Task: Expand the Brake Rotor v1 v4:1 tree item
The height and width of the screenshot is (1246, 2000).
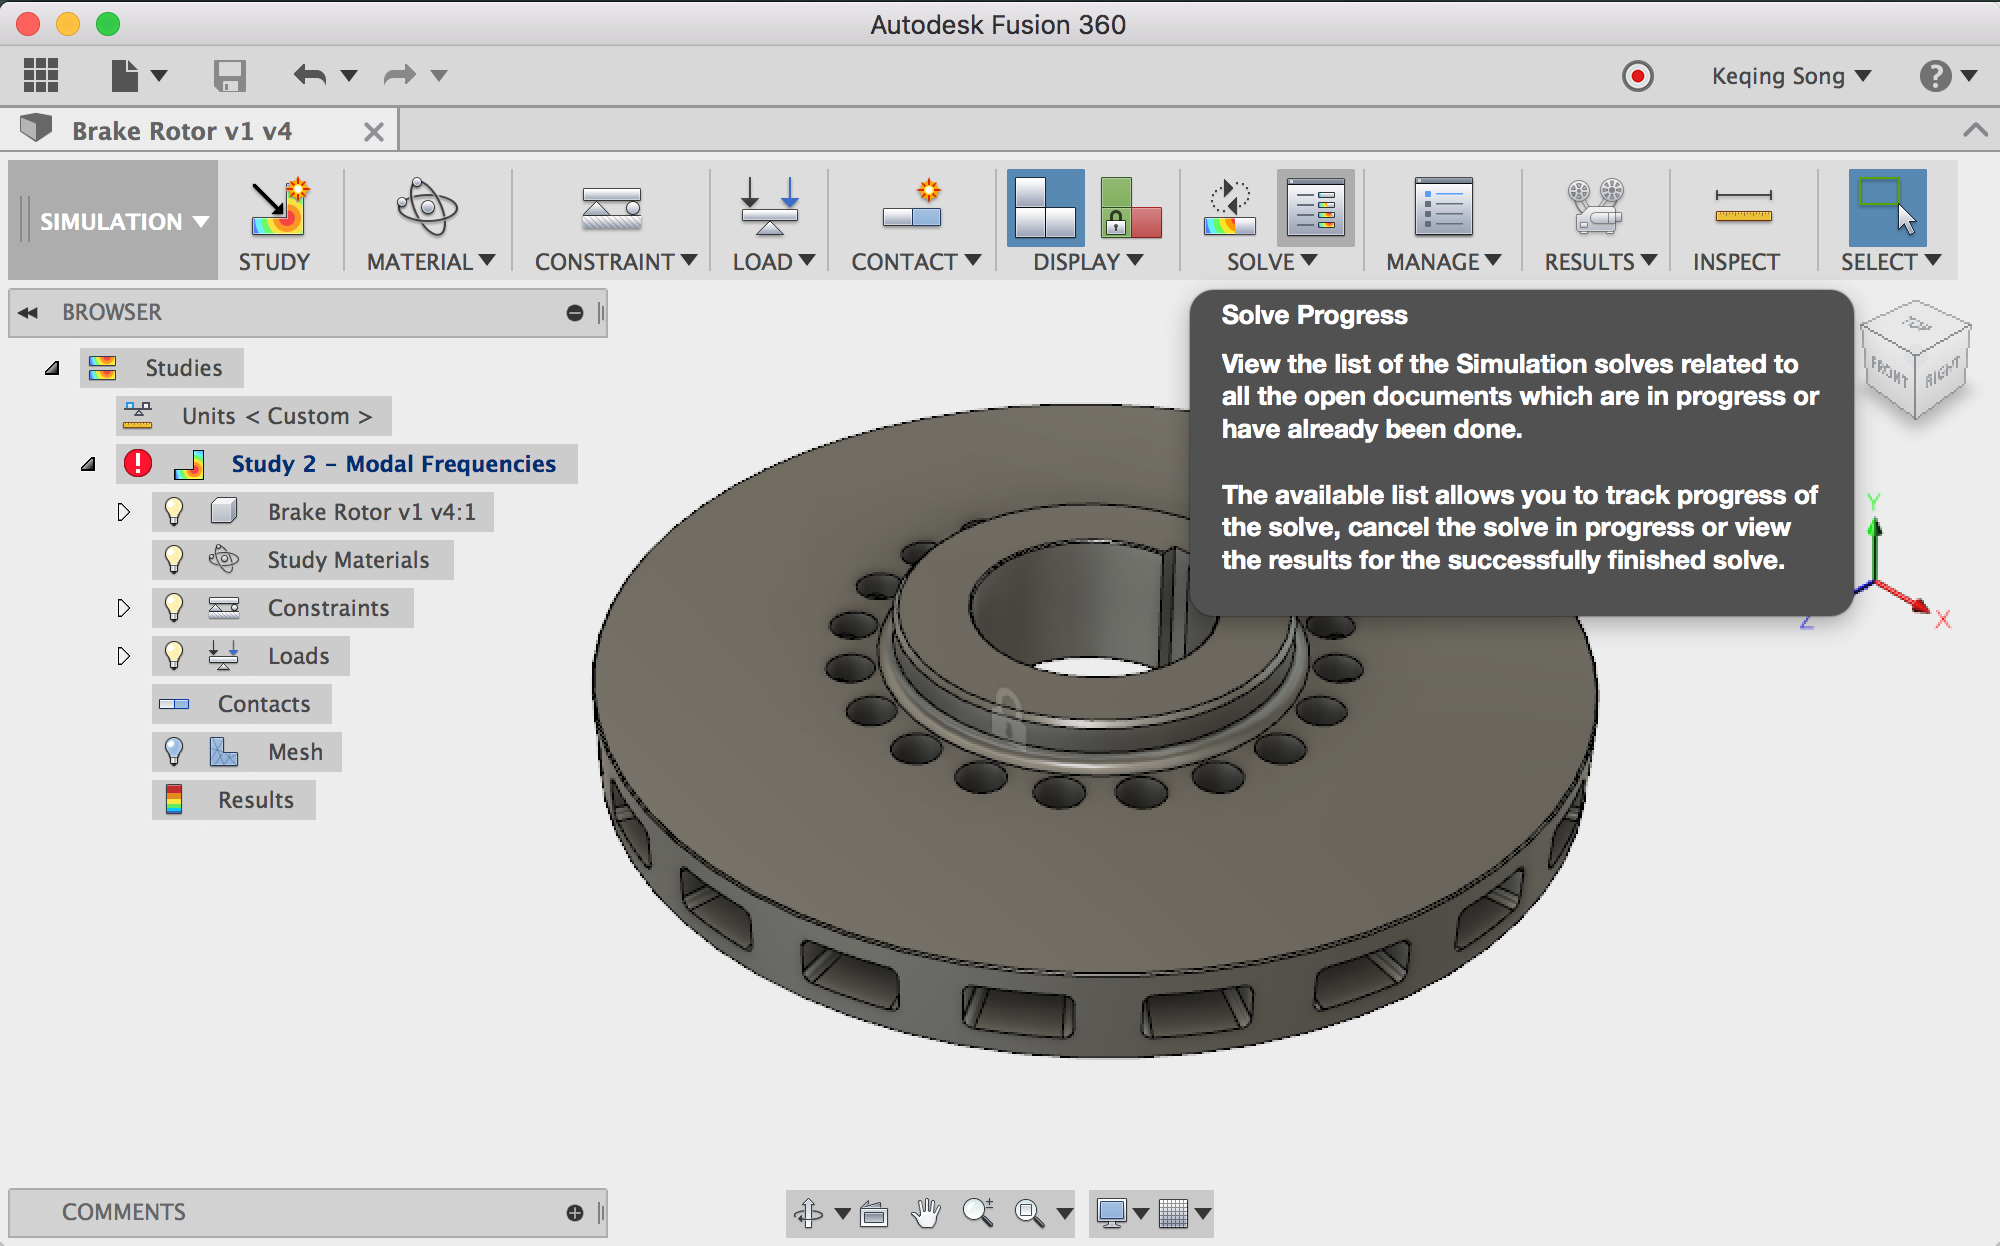Action: (122, 510)
